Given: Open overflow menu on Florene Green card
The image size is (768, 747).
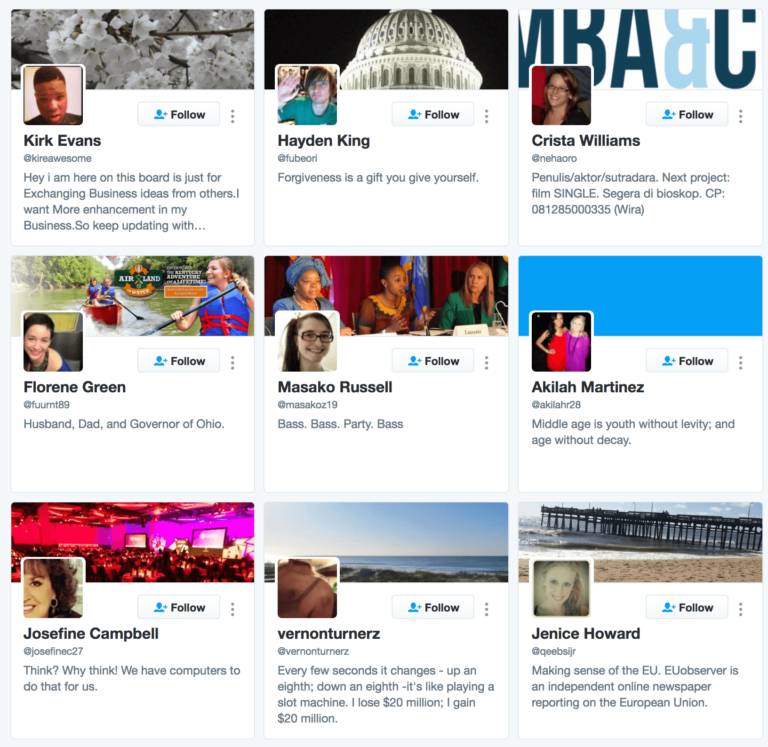Looking at the screenshot, I should pos(233,362).
